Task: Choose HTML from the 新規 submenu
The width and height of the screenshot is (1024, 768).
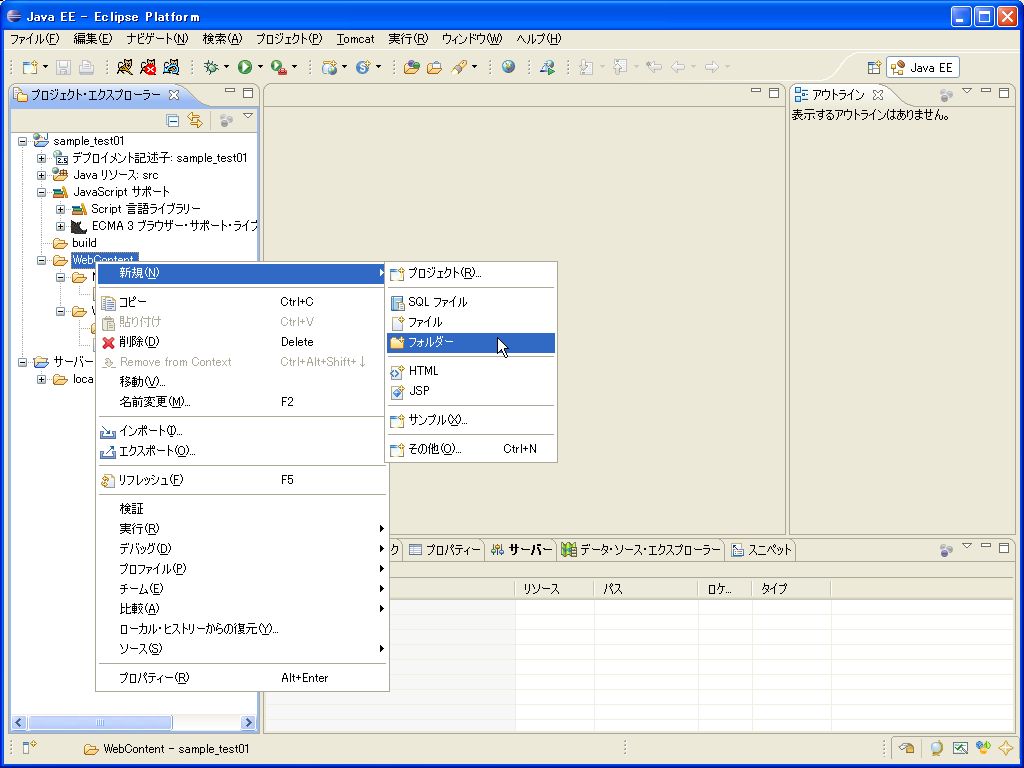Action: coord(471,371)
